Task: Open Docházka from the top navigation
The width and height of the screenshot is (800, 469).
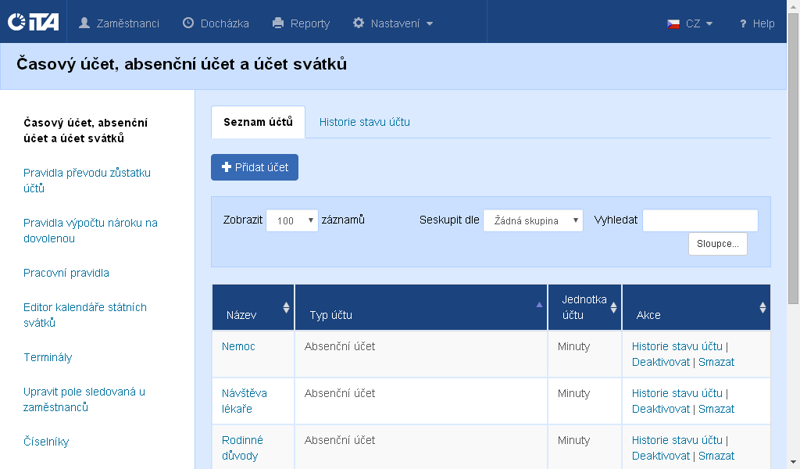Action: [x=216, y=22]
